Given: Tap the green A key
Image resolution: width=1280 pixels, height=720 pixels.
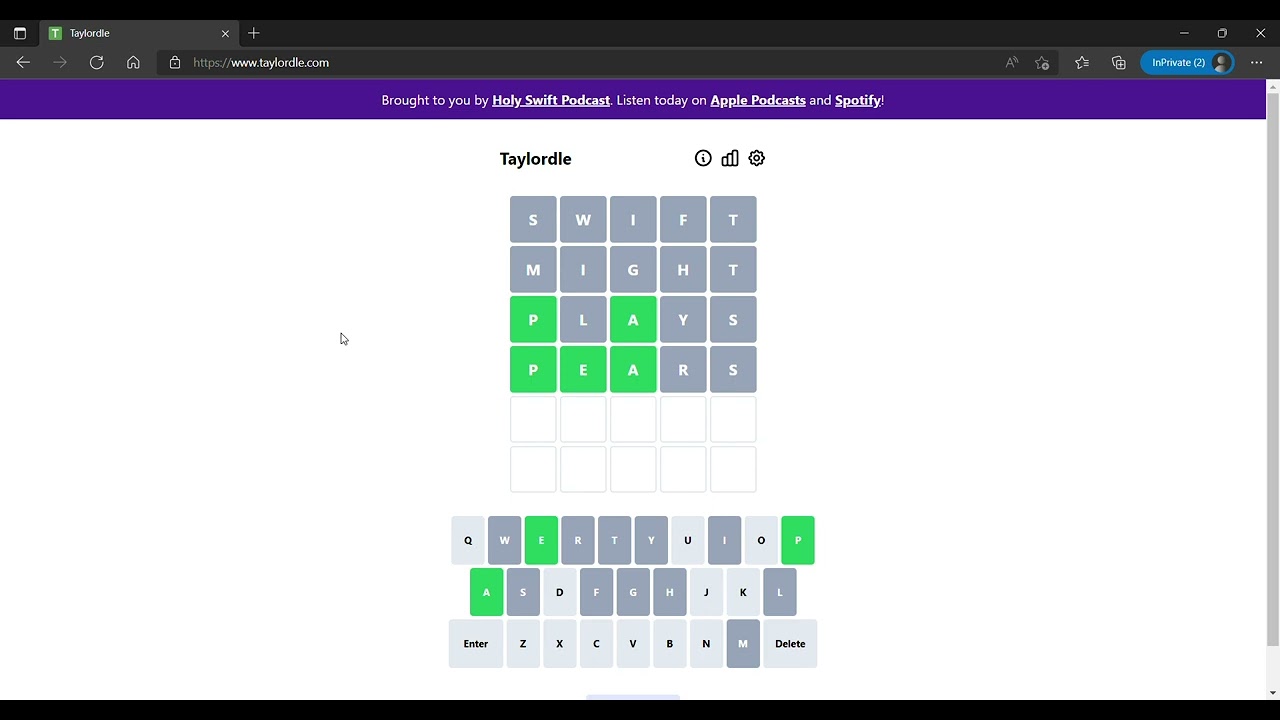Looking at the screenshot, I should click(x=486, y=592).
